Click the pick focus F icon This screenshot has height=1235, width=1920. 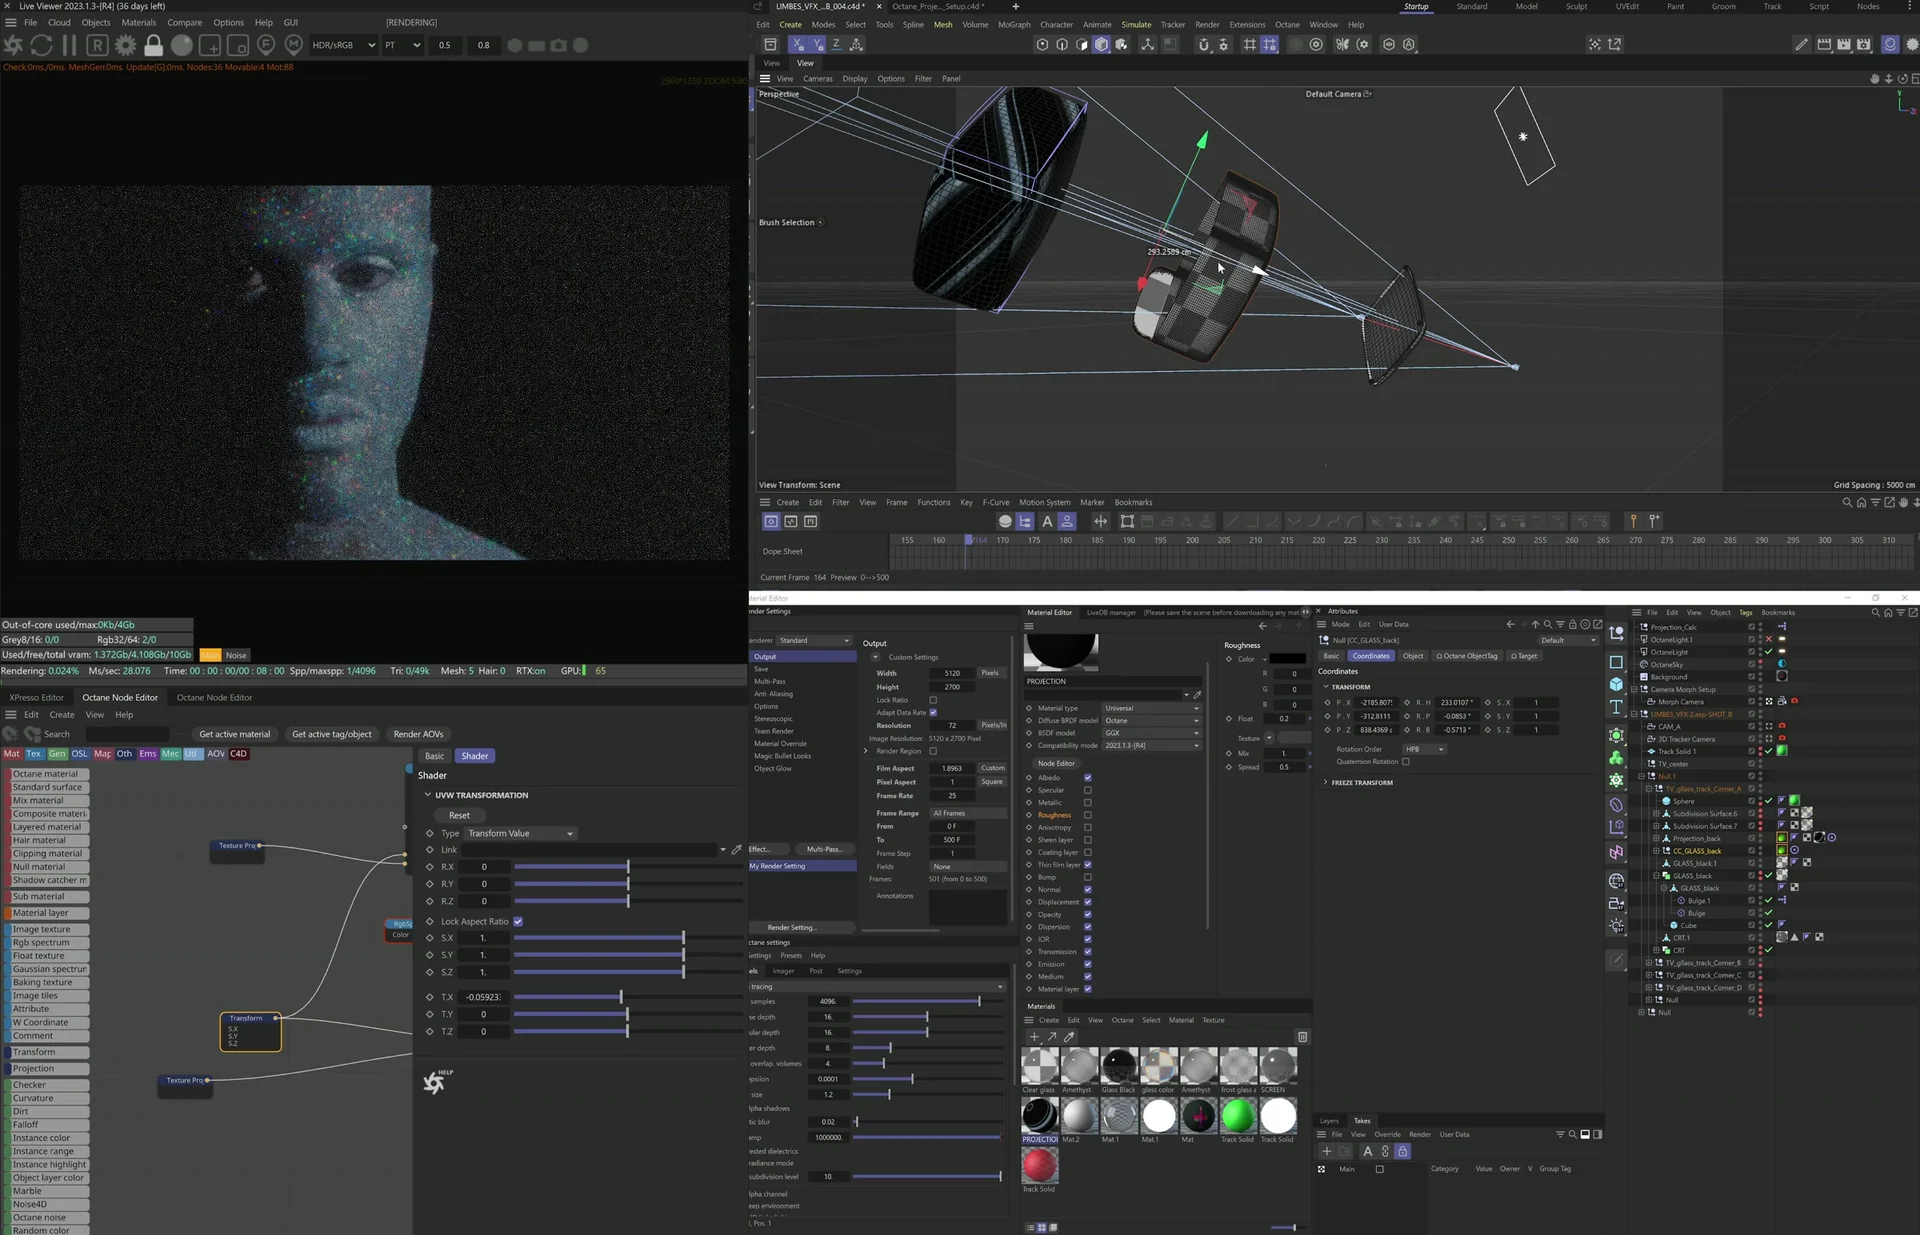pos(266,45)
